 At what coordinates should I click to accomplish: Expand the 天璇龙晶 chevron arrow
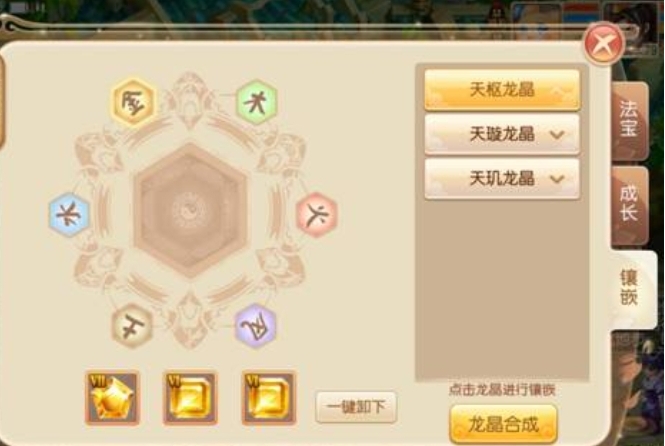point(557,135)
